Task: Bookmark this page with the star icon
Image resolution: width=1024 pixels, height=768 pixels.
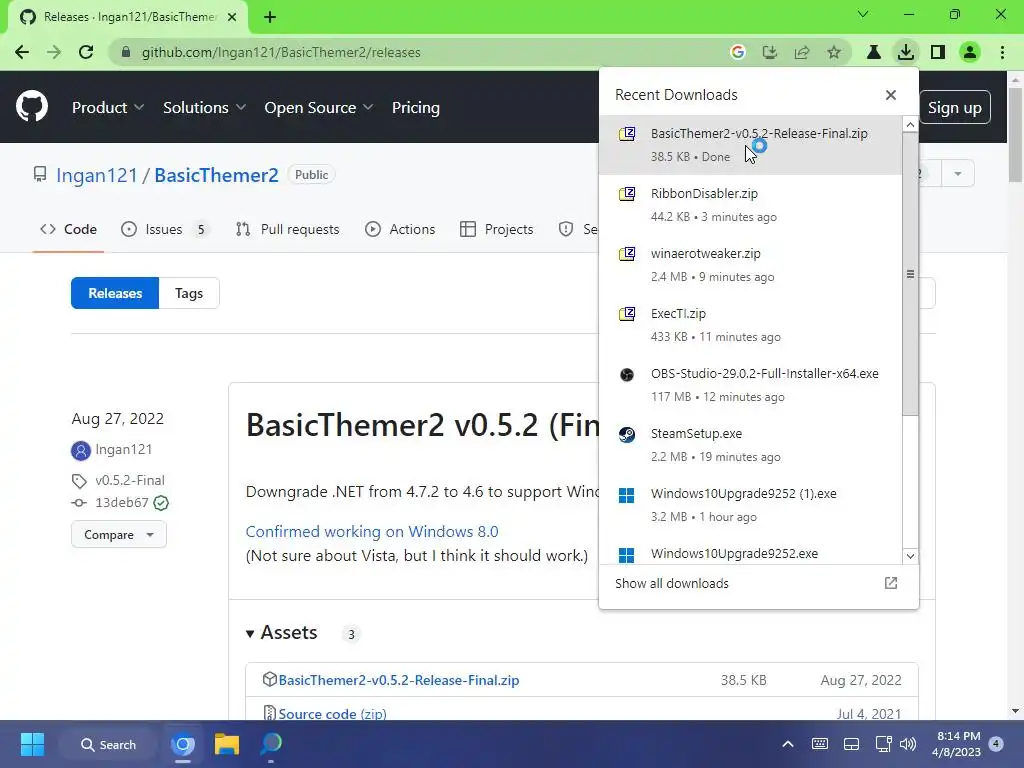Action: [834, 52]
